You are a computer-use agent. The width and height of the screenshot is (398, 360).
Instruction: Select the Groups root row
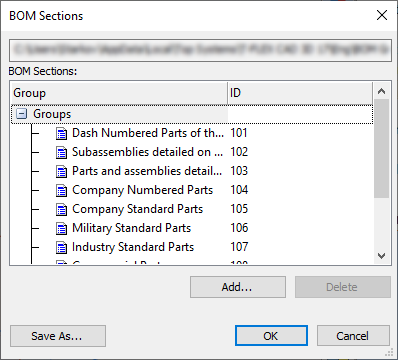(192, 114)
